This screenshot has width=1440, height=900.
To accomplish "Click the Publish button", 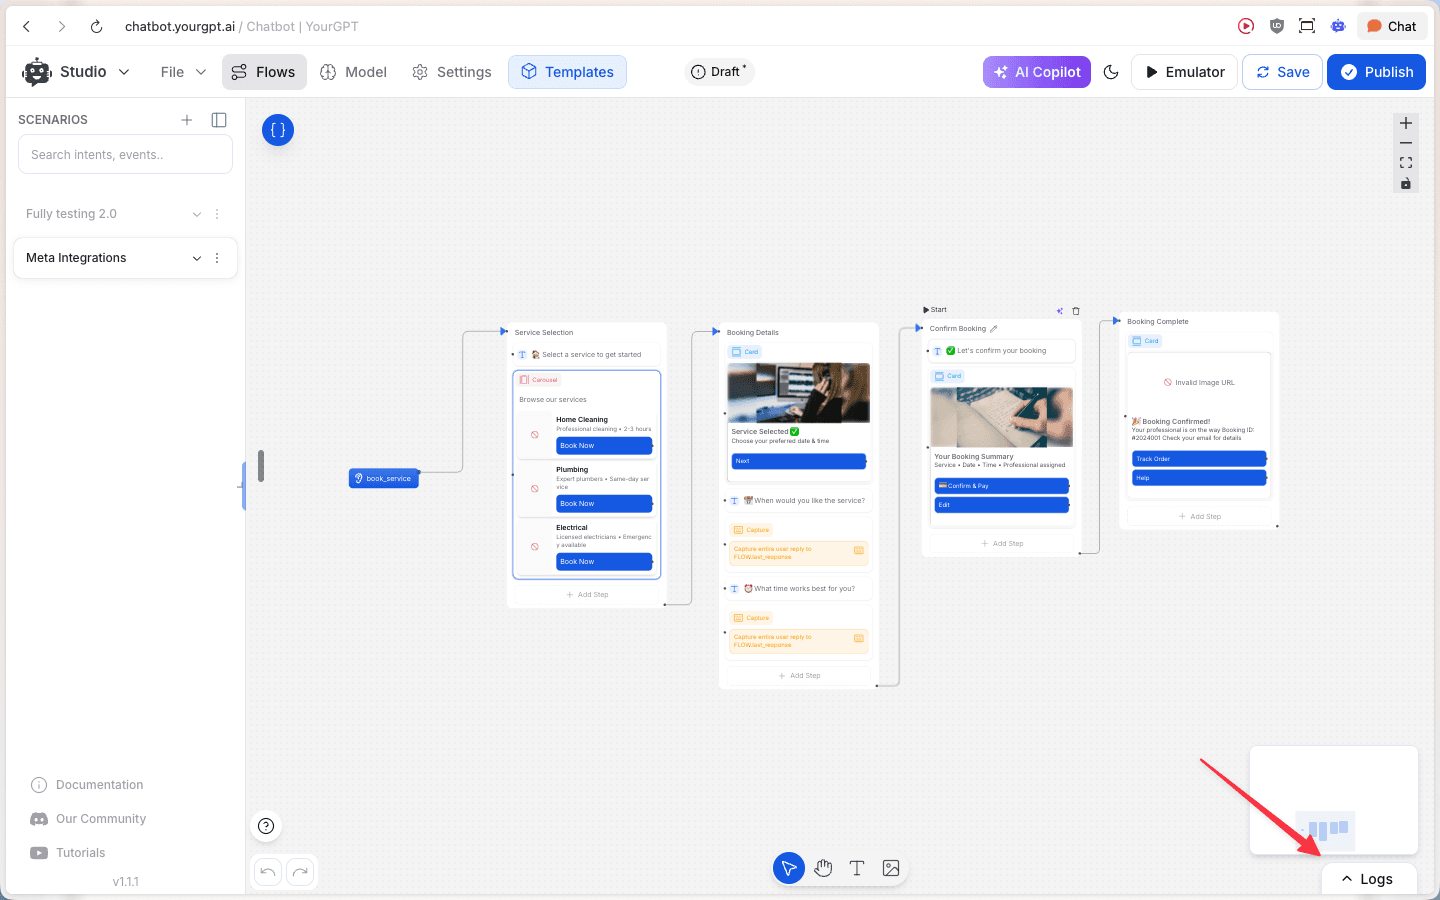I will pos(1376,72).
